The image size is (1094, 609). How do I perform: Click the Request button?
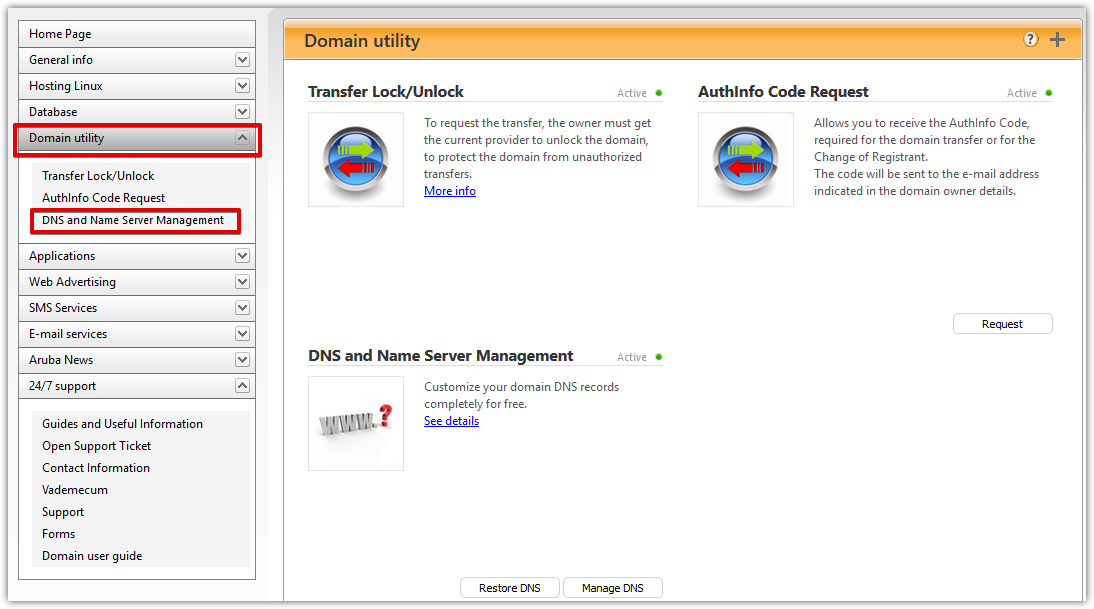1002,323
